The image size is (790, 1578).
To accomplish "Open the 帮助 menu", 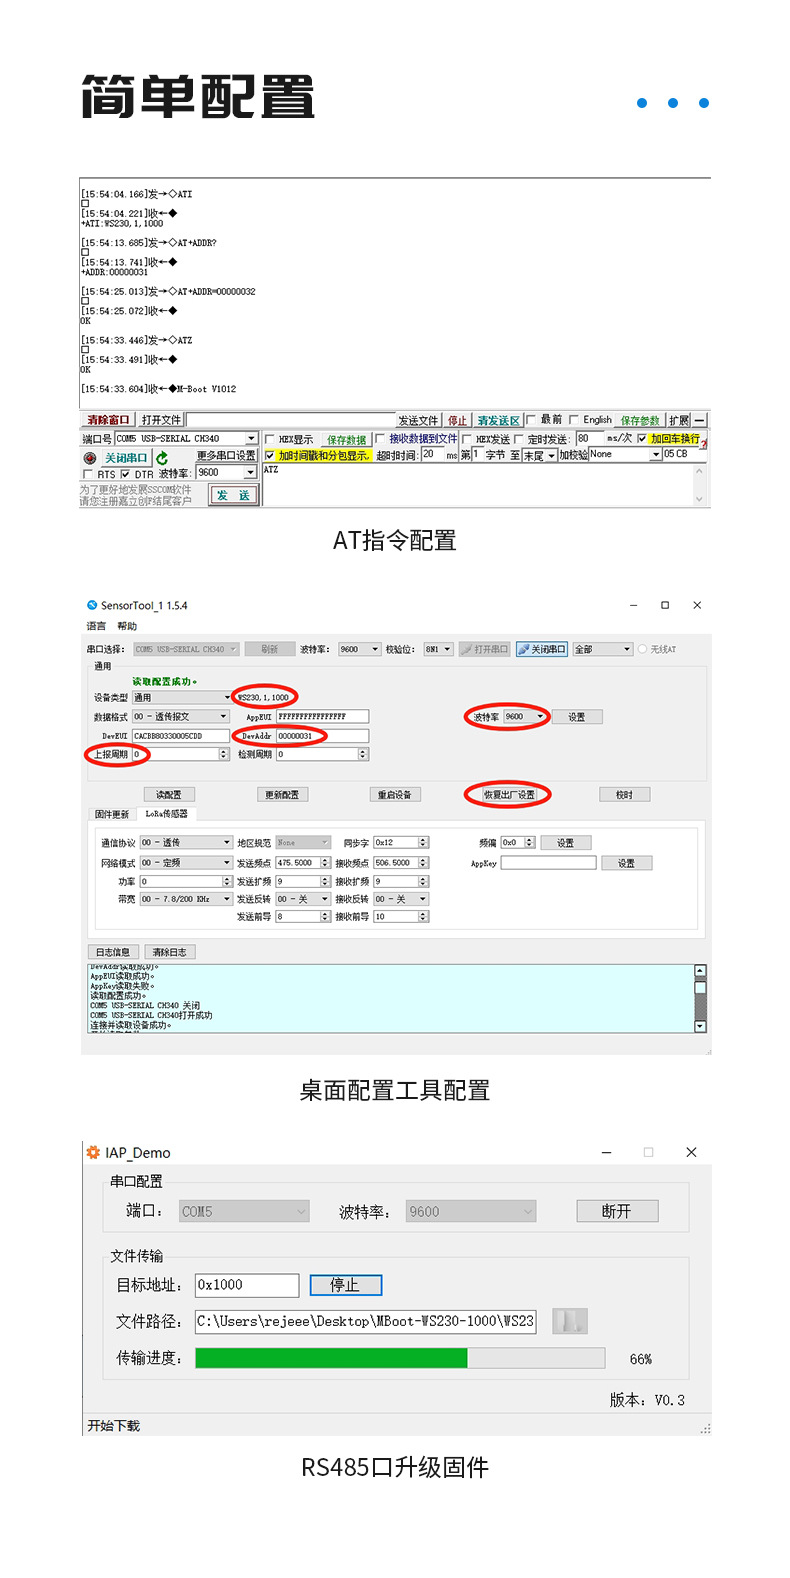I will tap(127, 626).
